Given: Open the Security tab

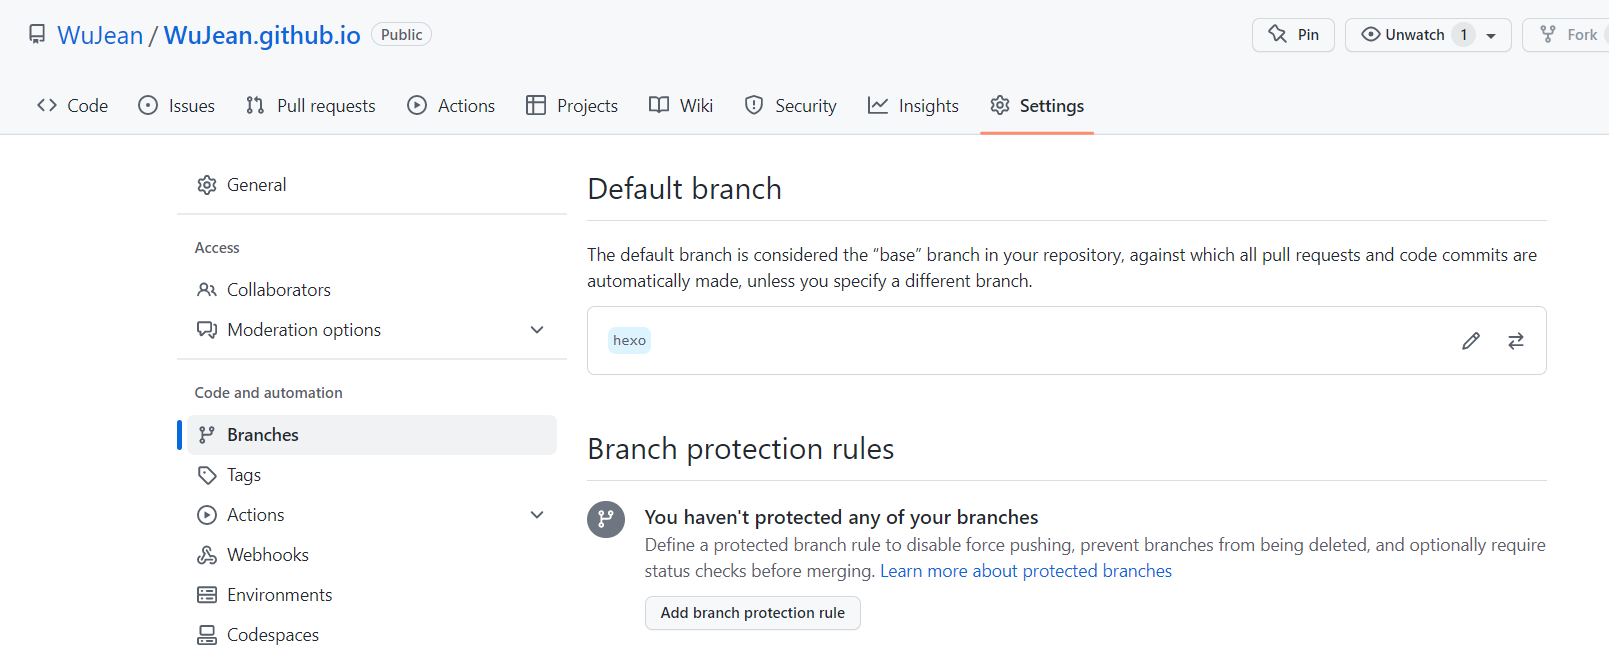Looking at the screenshot, I should pos(790,105).
